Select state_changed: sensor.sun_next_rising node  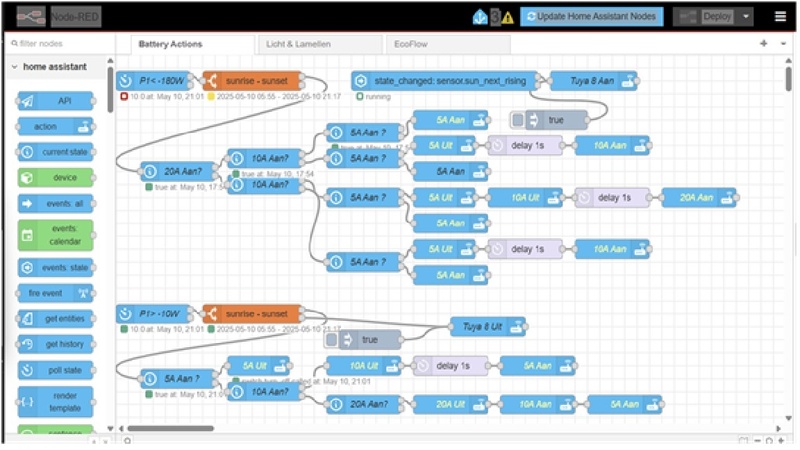tap(444, 81)
